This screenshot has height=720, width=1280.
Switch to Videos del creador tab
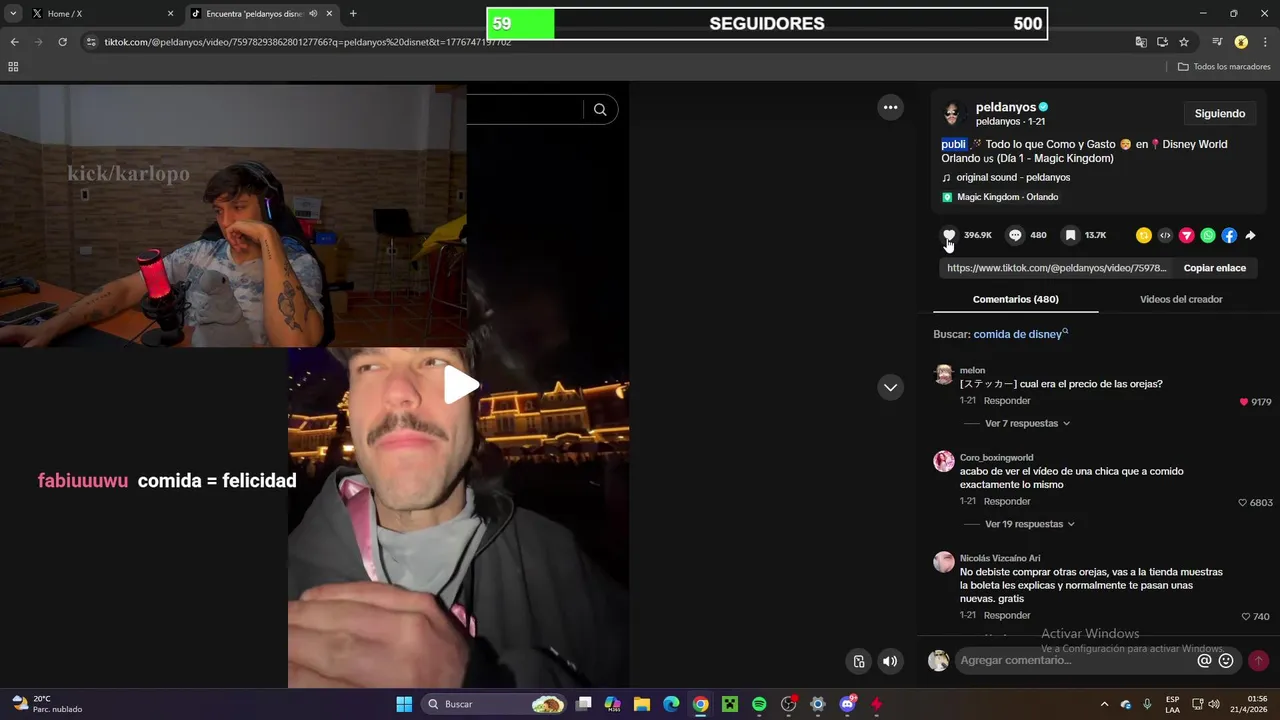point(1181,299)
